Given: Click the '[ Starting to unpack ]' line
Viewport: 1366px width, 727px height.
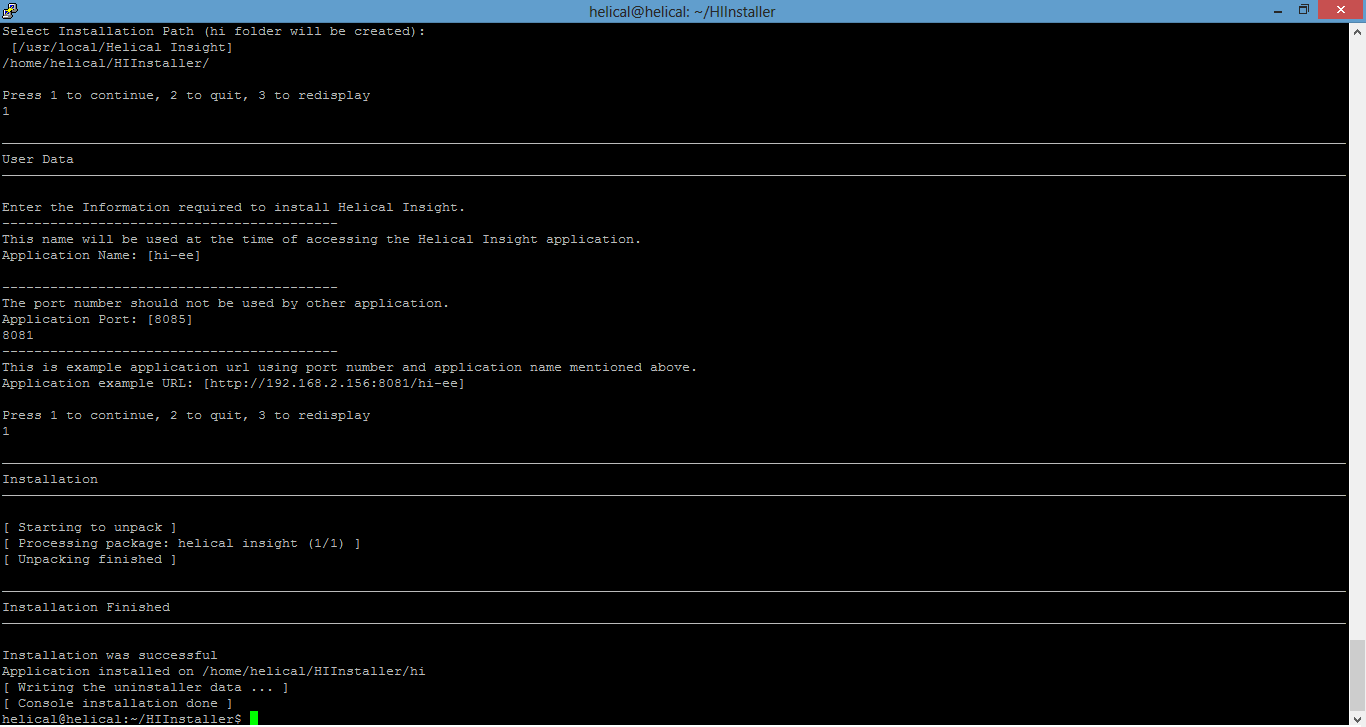Looking at the screenshot, I should click(90, 527).
